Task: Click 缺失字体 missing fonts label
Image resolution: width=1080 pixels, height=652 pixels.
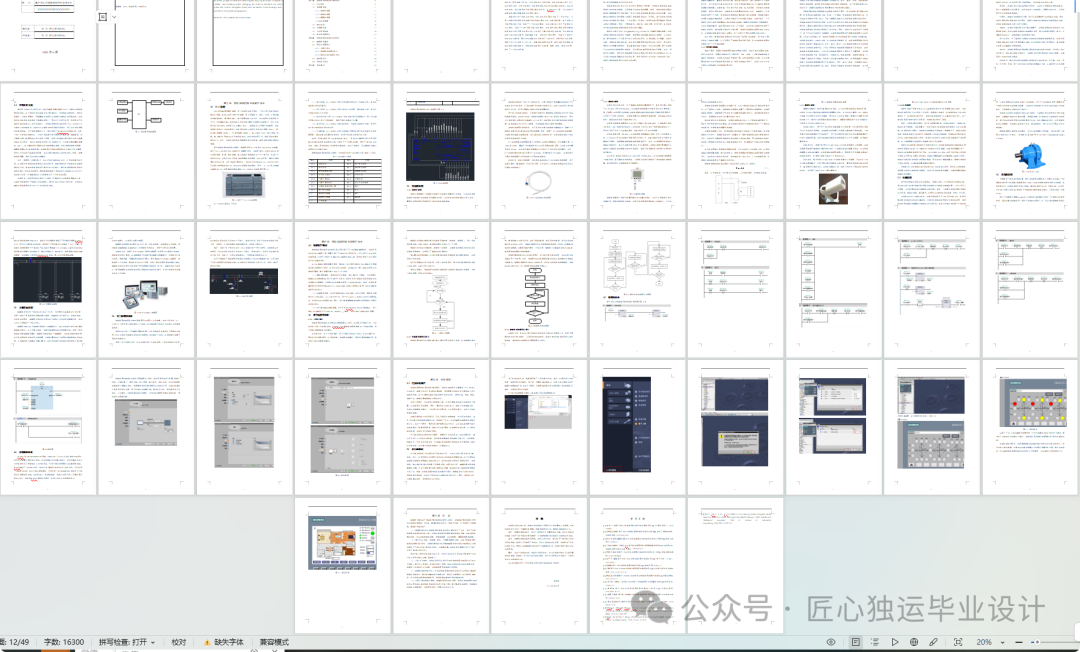Action: [x=229, y=642]
